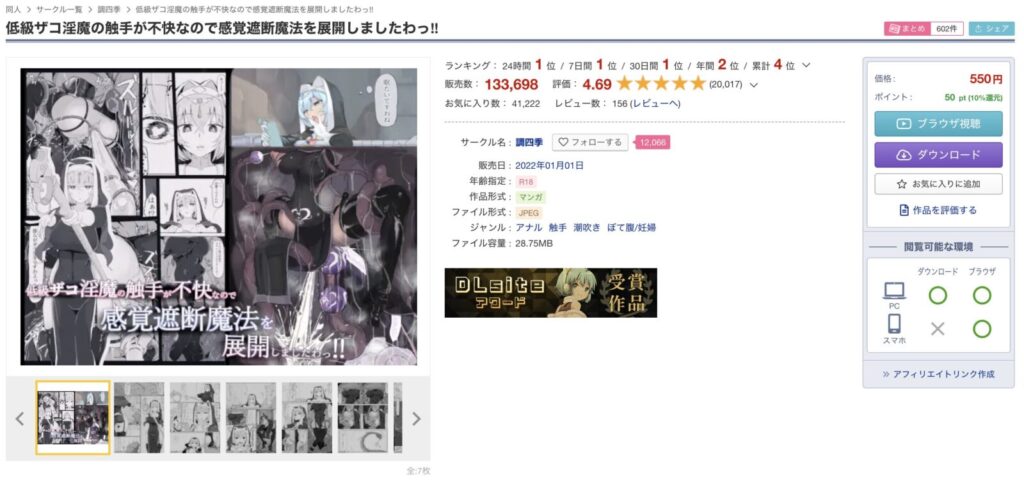The width and height of the screenshot is (1024, 486).
Task: Click the star icon for お気に入りに追加
Action: click(901, 184)
